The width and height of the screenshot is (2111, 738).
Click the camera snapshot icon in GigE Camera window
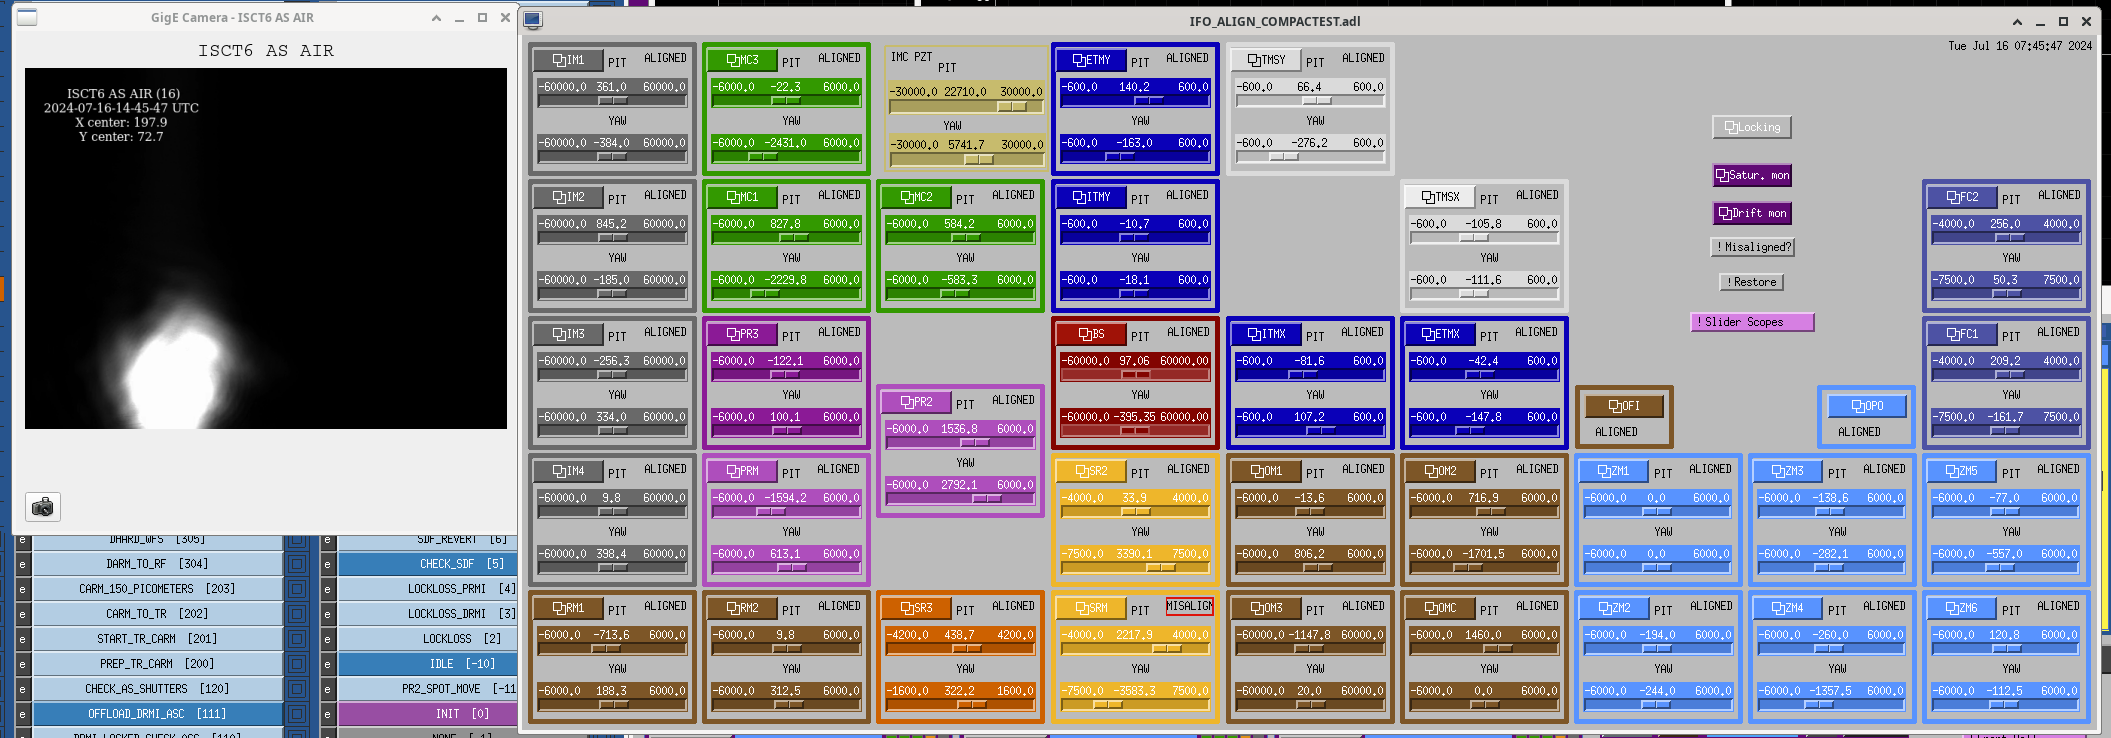click(x=43, y=507)
